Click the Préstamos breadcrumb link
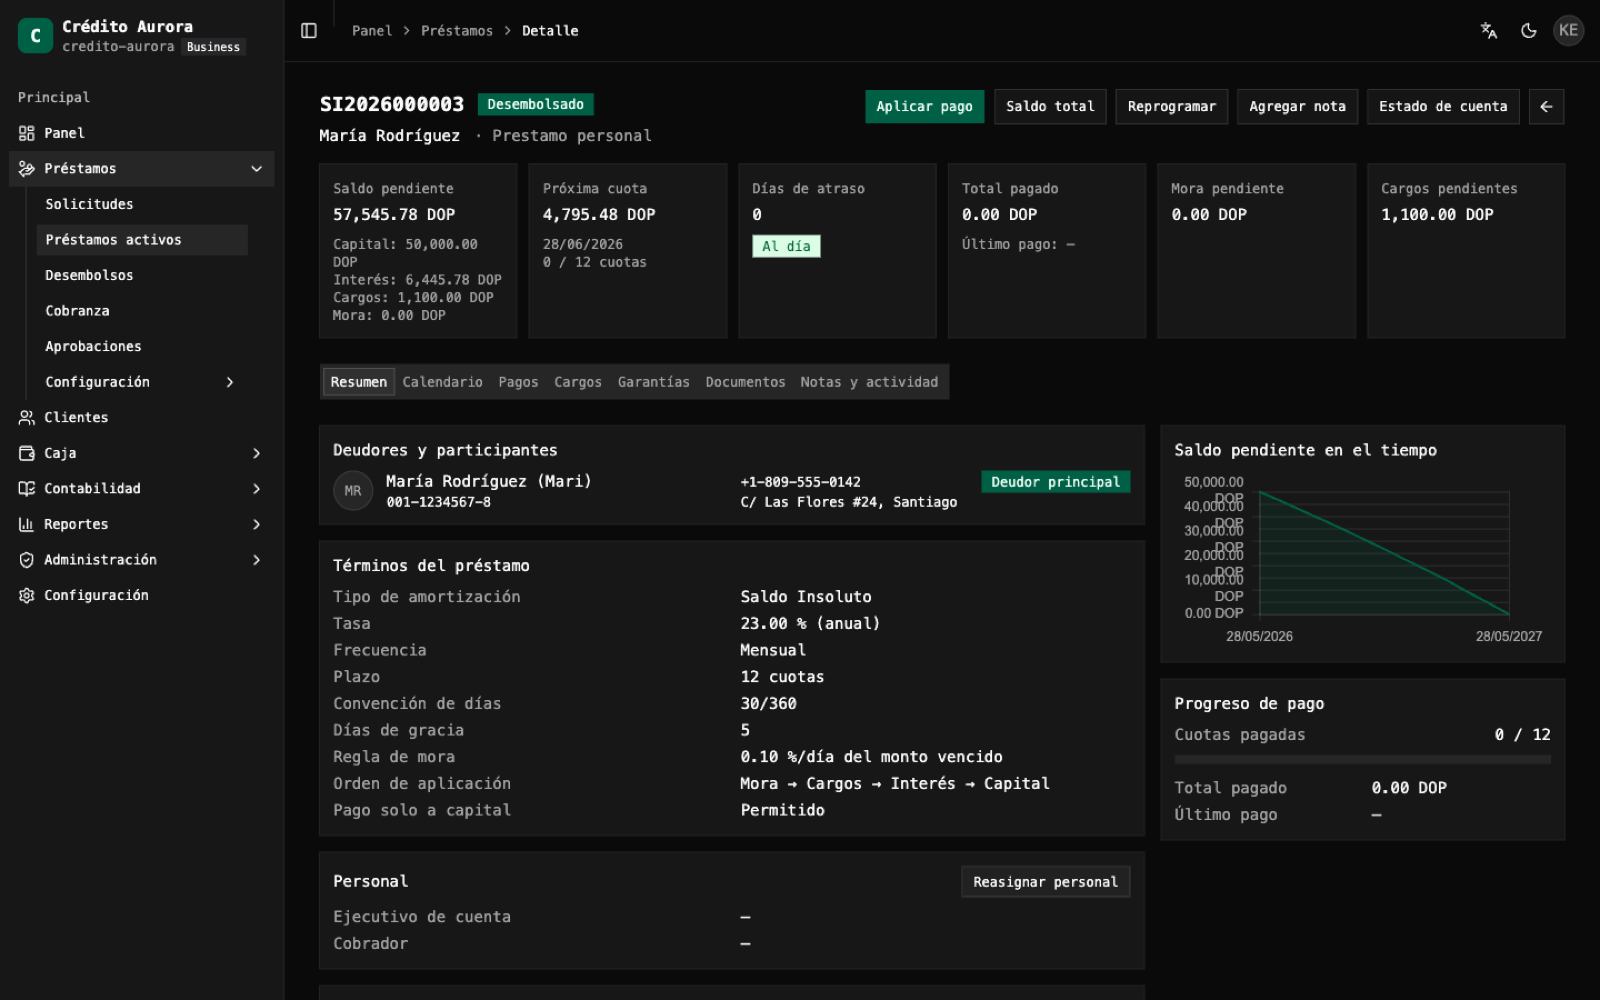The height and width of the screenshot is (1000, 1600). click(x=457, y=31)
